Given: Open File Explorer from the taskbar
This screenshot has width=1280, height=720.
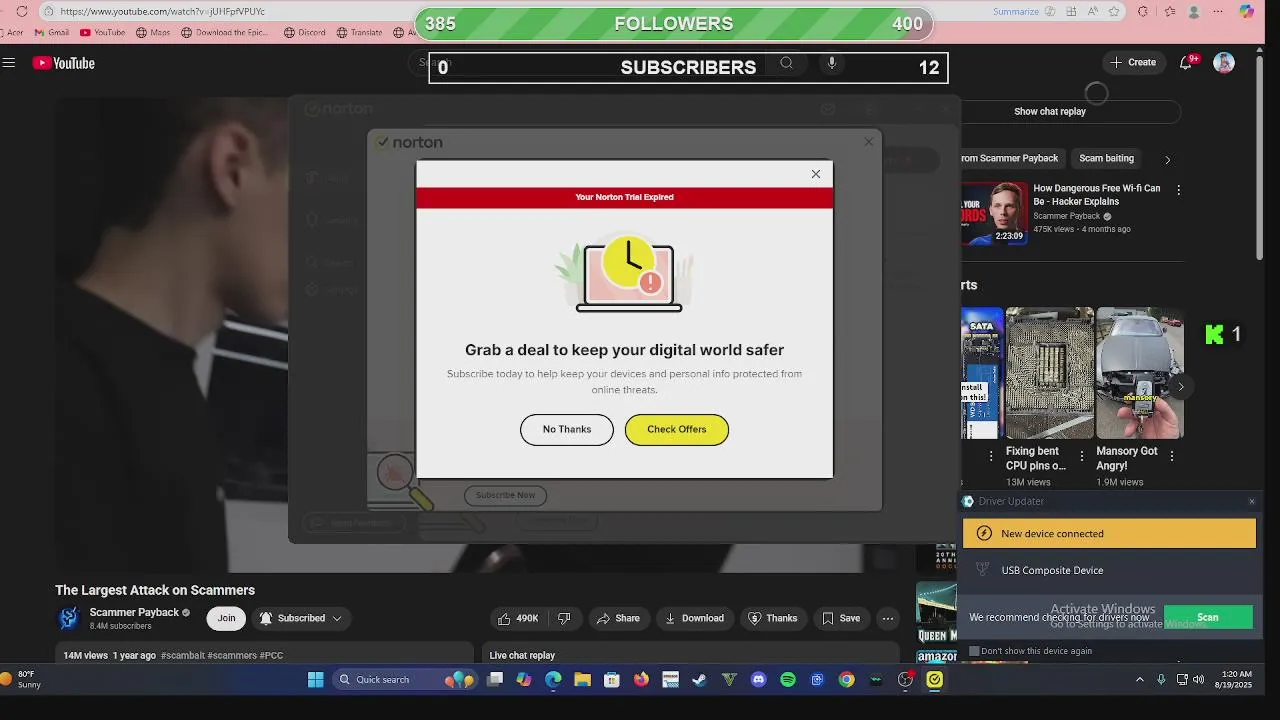Looking at the screenshot, I should pos(582,680).
